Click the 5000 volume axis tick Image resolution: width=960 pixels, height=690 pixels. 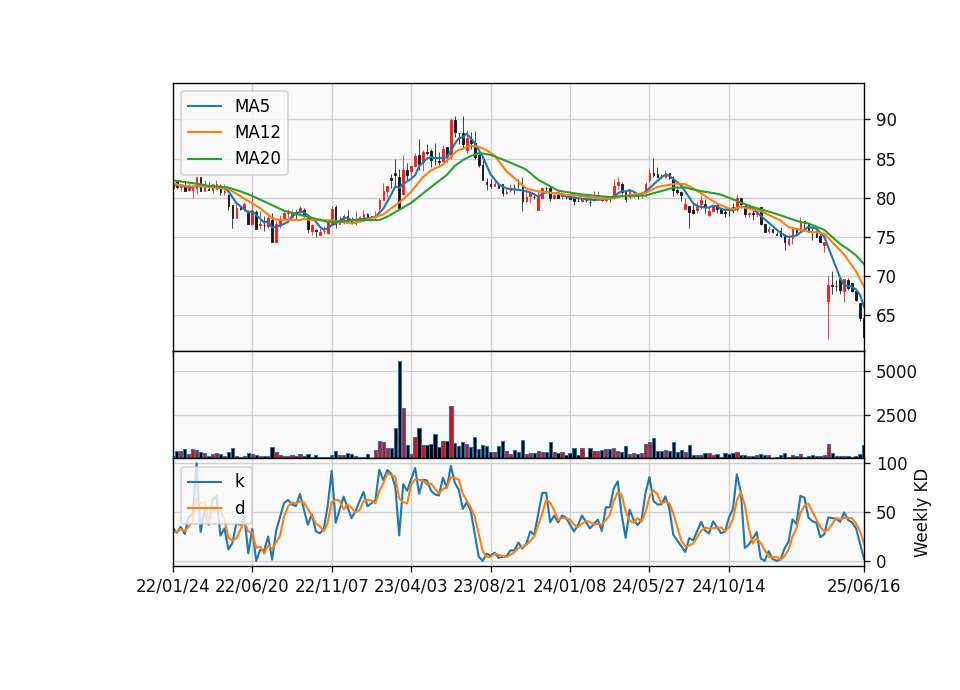pyautogui.click(x=896, y=372)
